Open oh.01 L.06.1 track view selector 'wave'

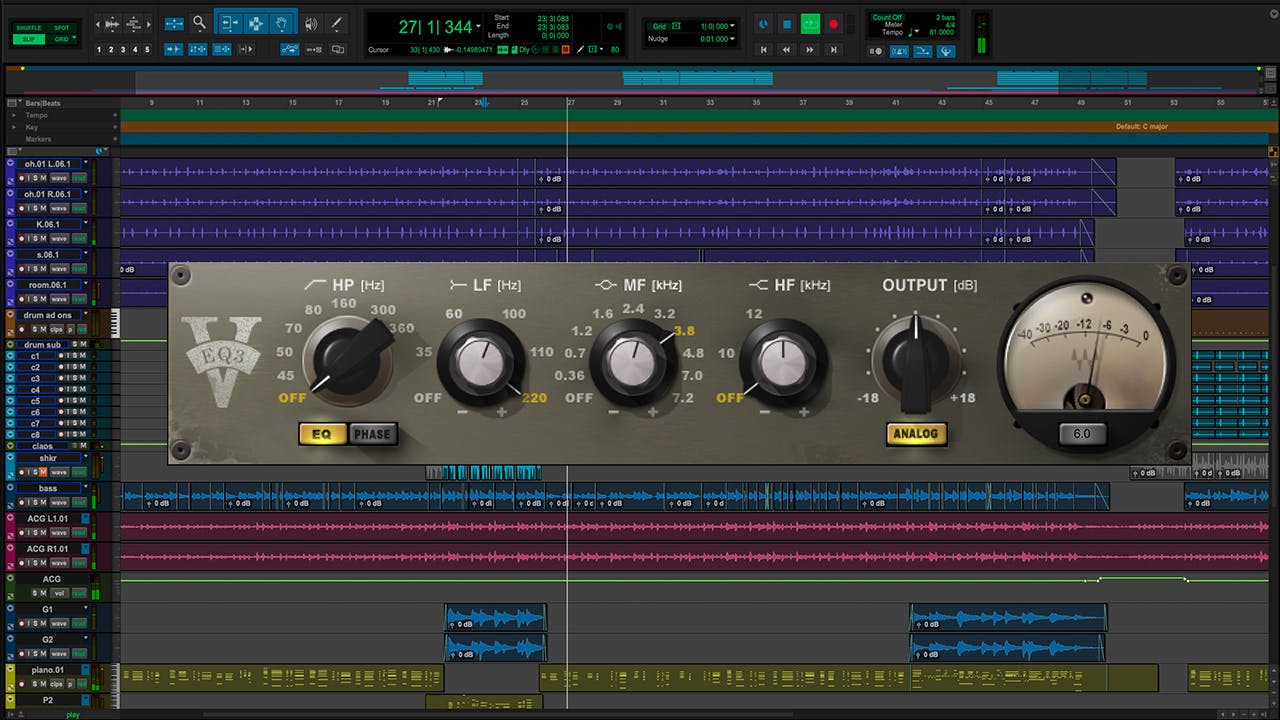(x=59, y=178)
